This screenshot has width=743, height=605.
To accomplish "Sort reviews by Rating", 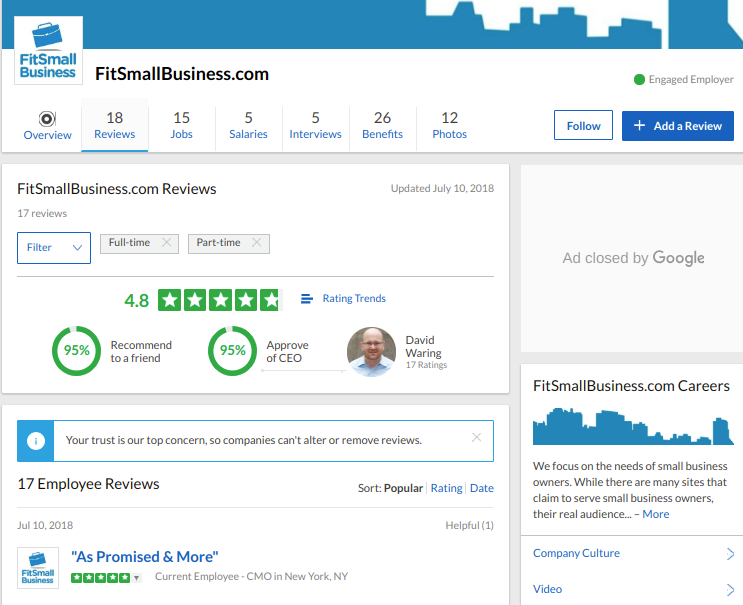I will [x=446, y=488].
